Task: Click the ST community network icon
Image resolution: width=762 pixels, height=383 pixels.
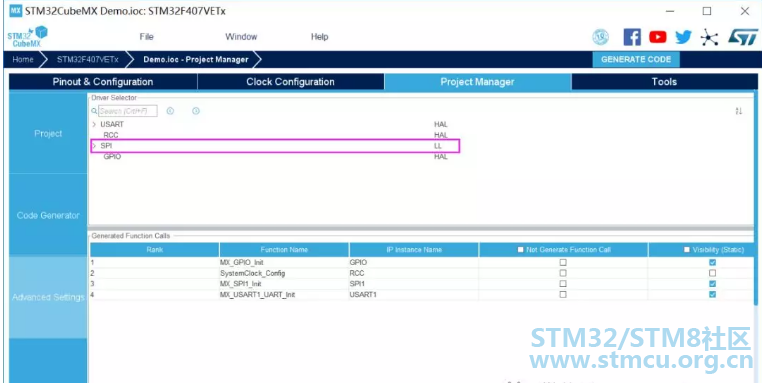Action: pyautogui.click(x=709, y=37)
